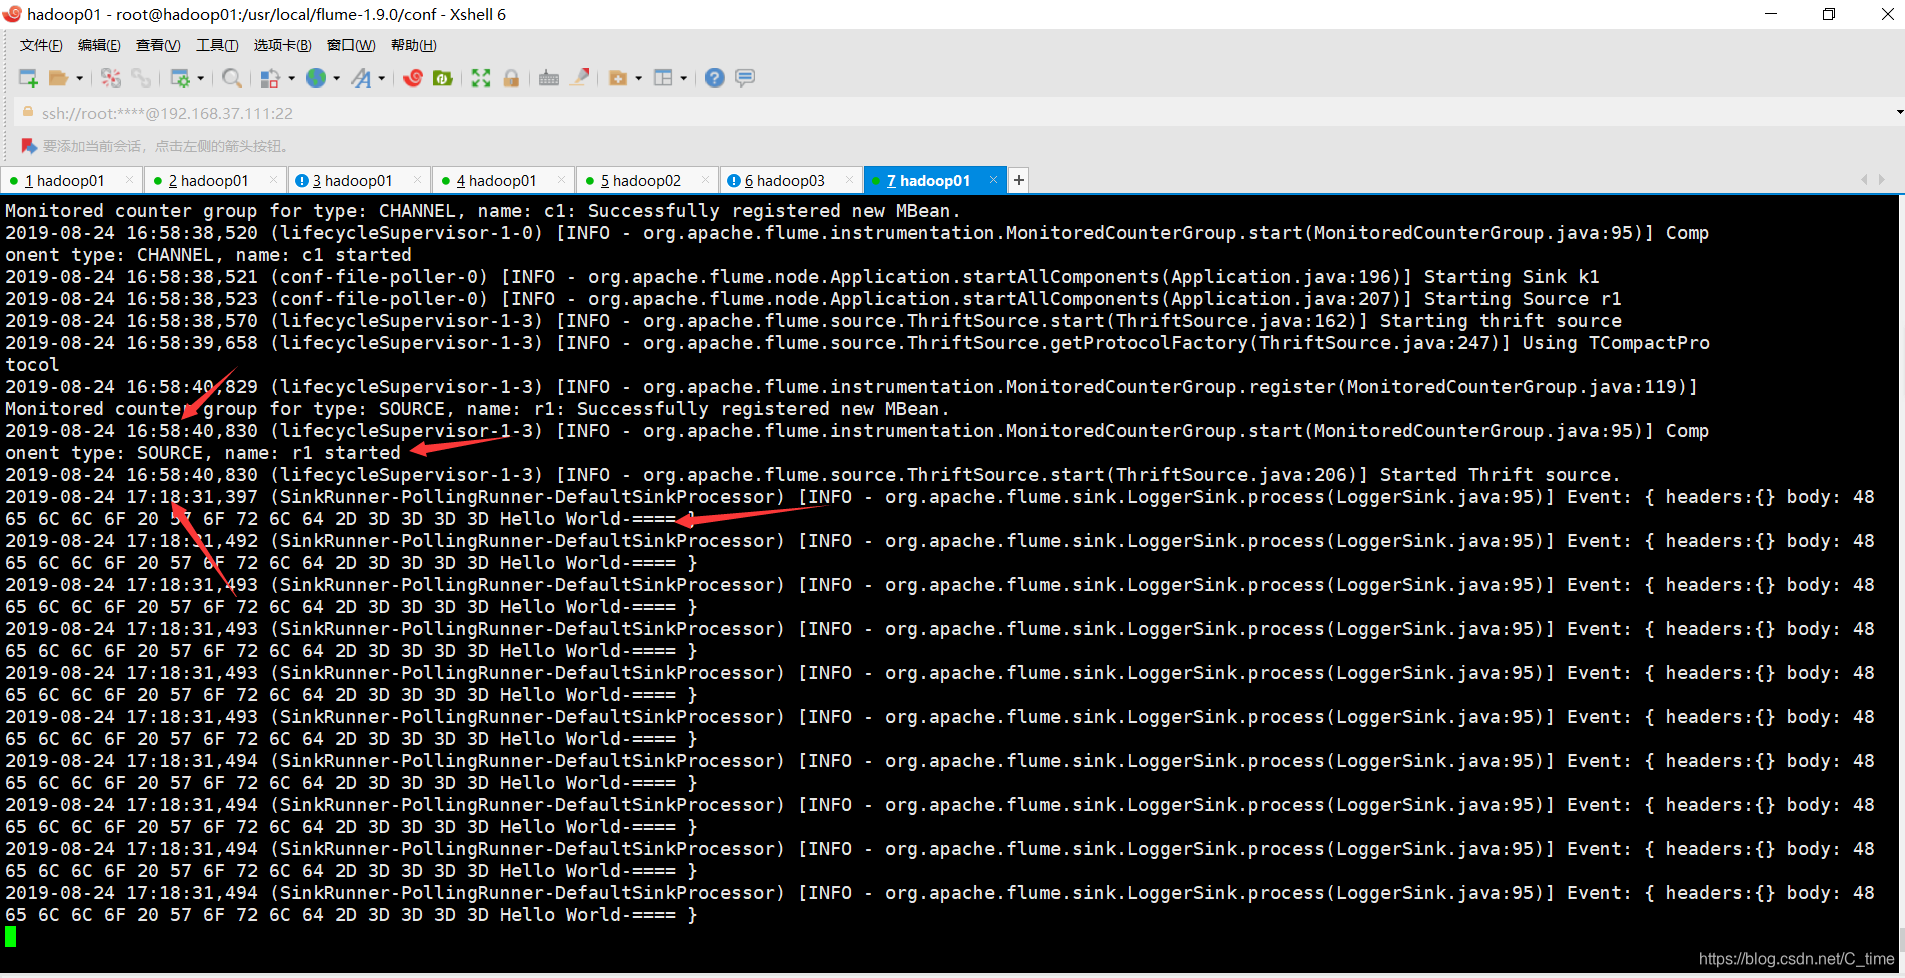
Task: Close tab 1 hadoop01
Action: [x=129, y=180]
